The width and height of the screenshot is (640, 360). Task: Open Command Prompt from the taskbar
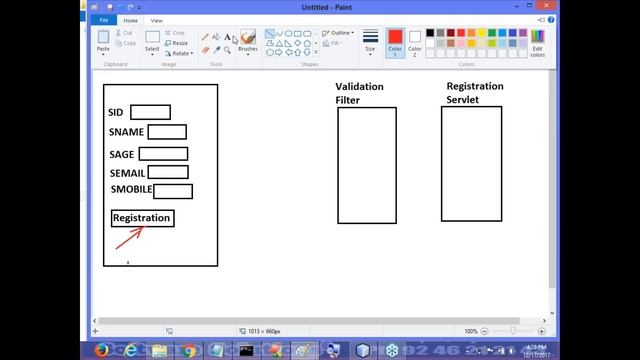[246, 350]
